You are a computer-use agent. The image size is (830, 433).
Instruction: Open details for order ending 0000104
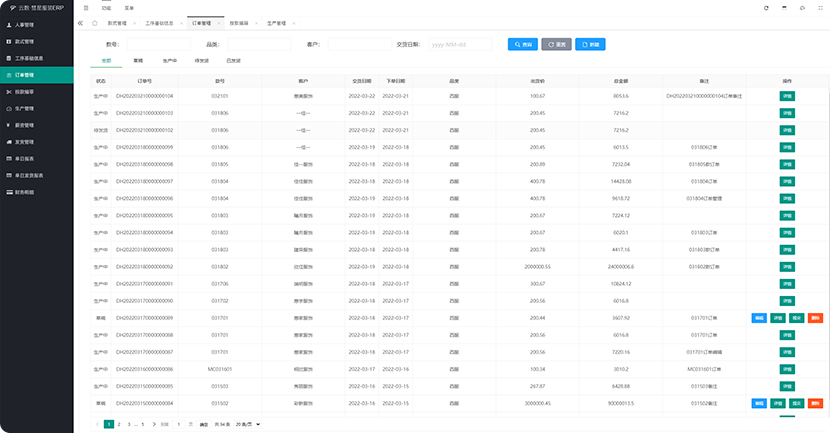[787, 96]
